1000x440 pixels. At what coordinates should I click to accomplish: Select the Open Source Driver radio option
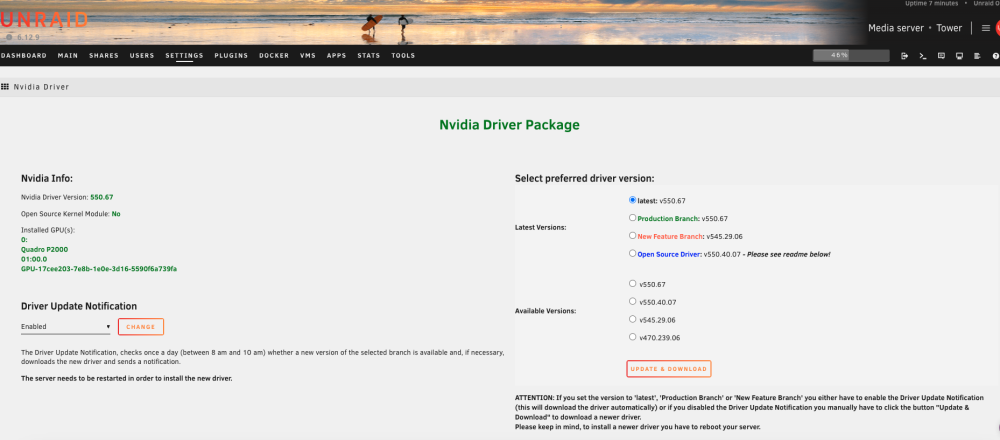point(633,253)
